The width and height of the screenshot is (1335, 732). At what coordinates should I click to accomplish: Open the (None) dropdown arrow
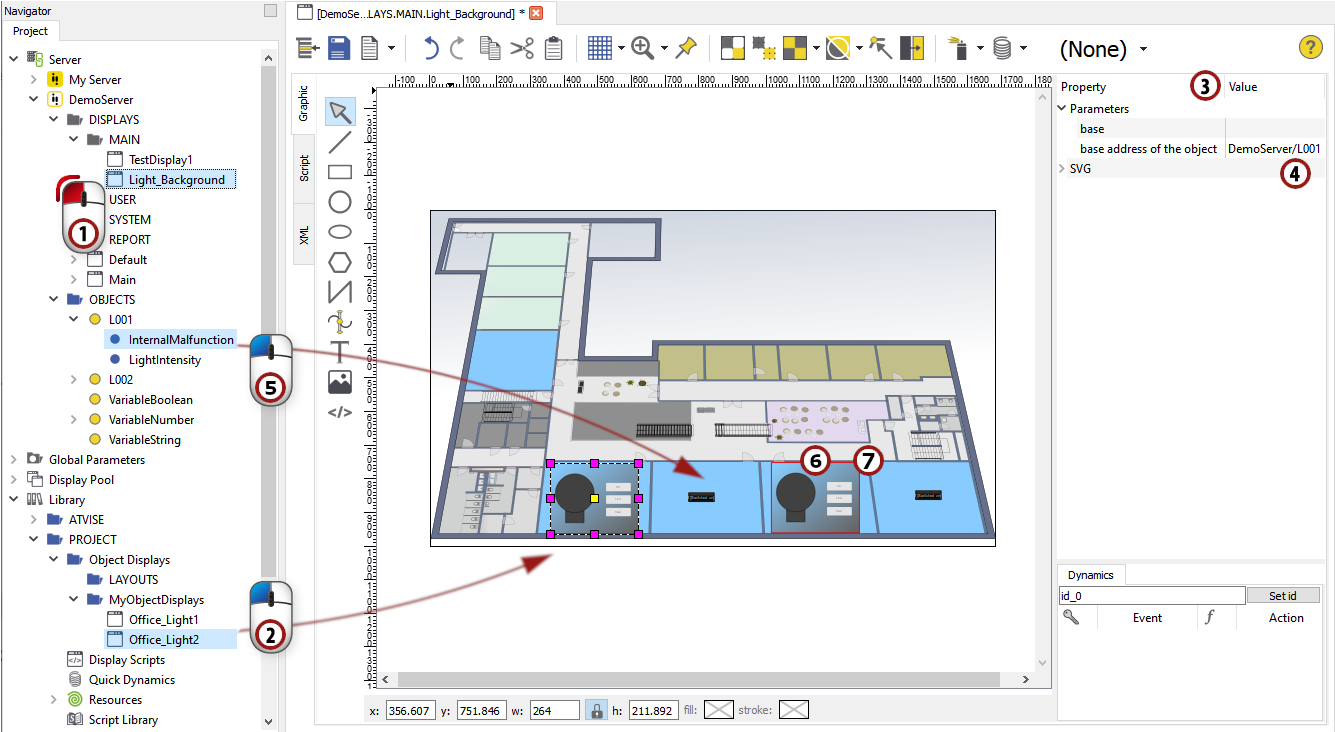(x=1143, y=49)
